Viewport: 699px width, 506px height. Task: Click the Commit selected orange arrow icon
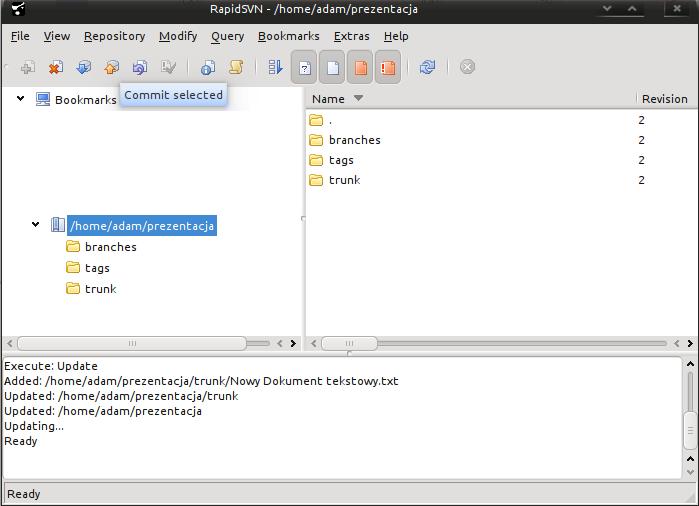[111, 68]
